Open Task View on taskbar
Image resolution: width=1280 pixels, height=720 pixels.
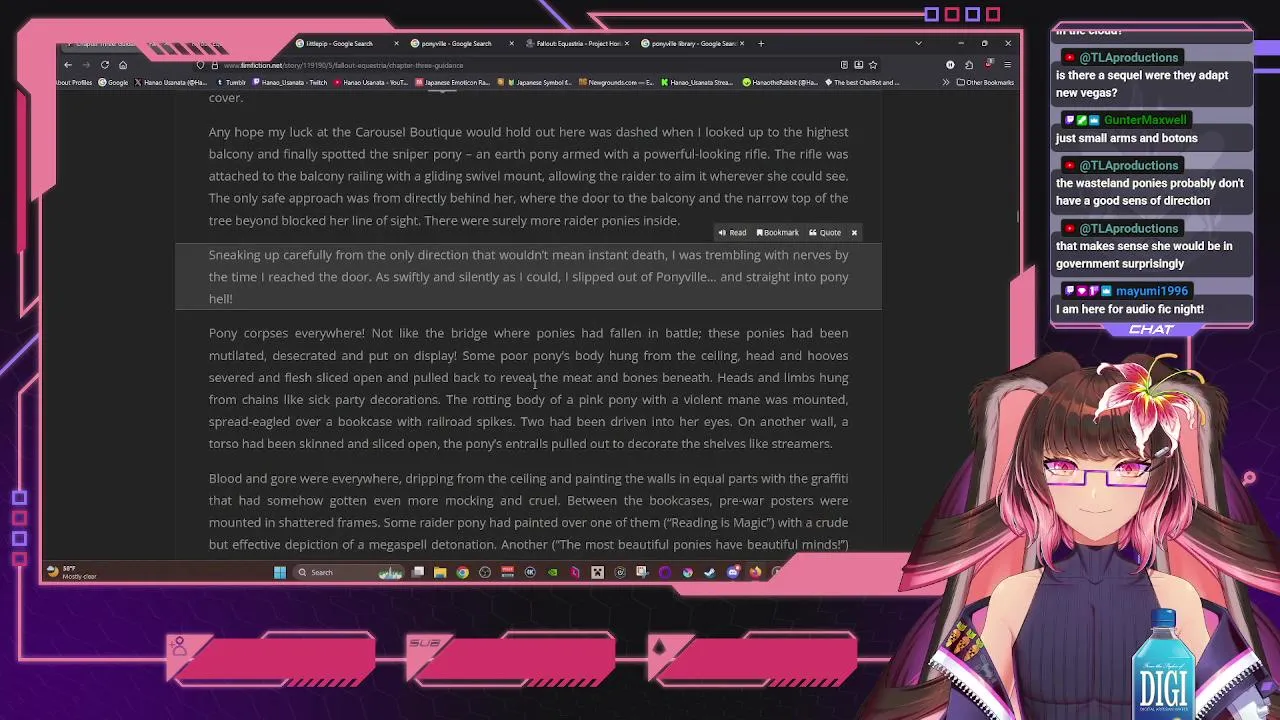point(418,572)
